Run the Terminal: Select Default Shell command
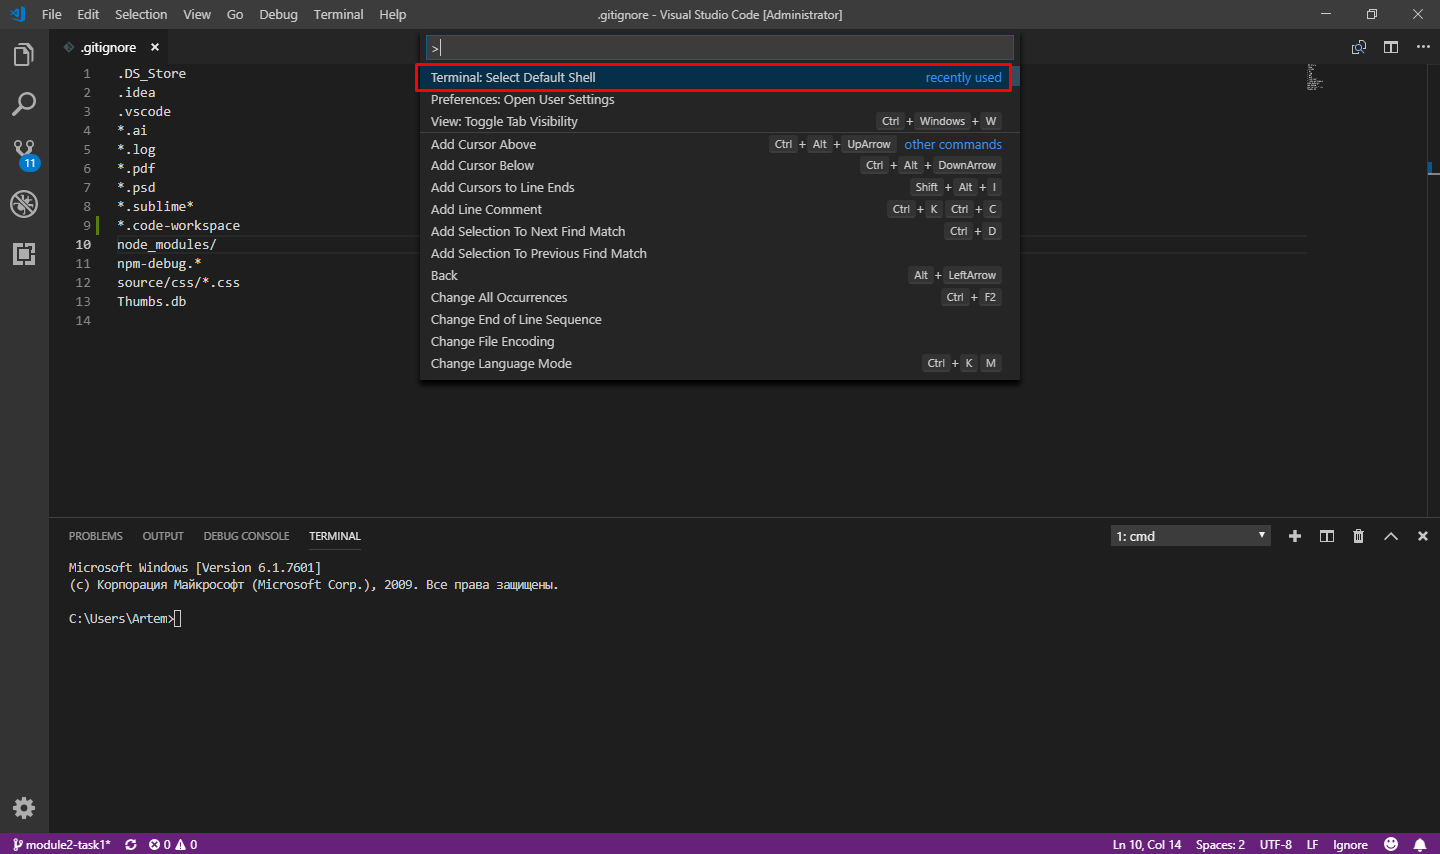 pyautogui.click(x=514, y=77)
